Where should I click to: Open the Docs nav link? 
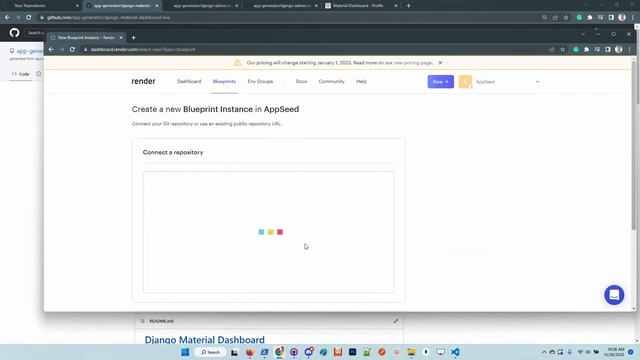pos(301,82)
